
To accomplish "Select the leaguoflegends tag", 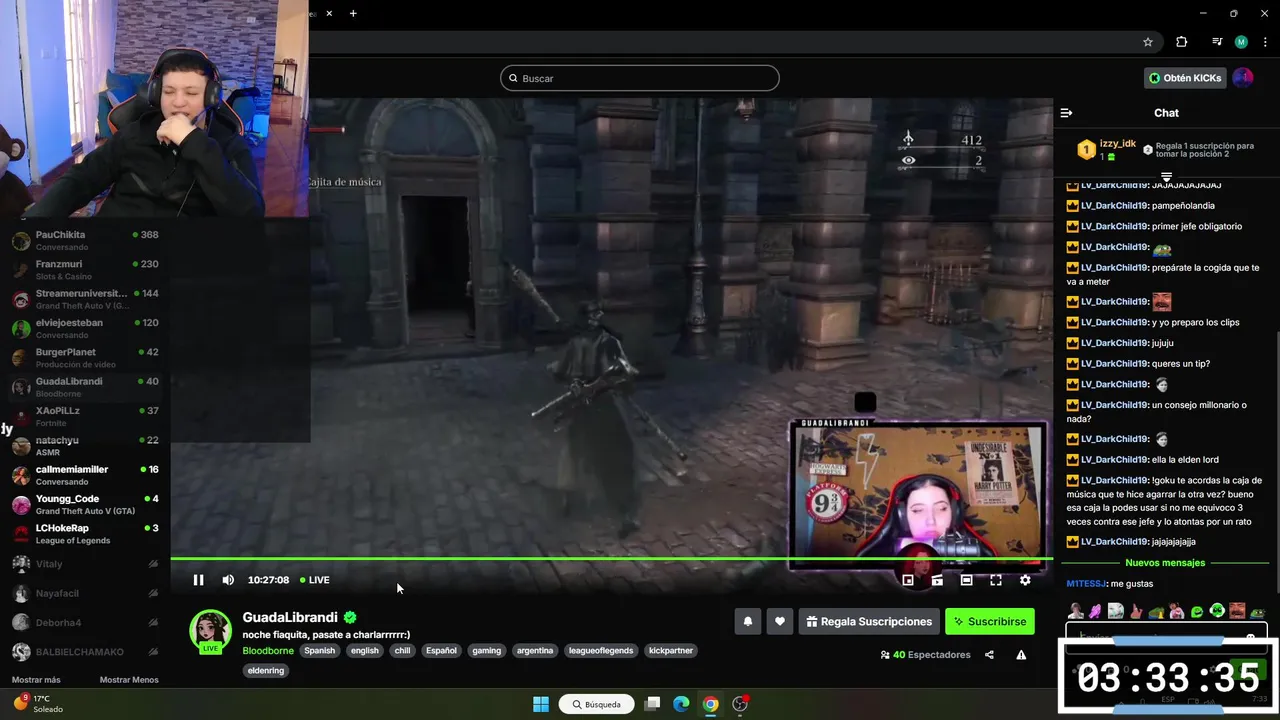I will click(601, 650).
